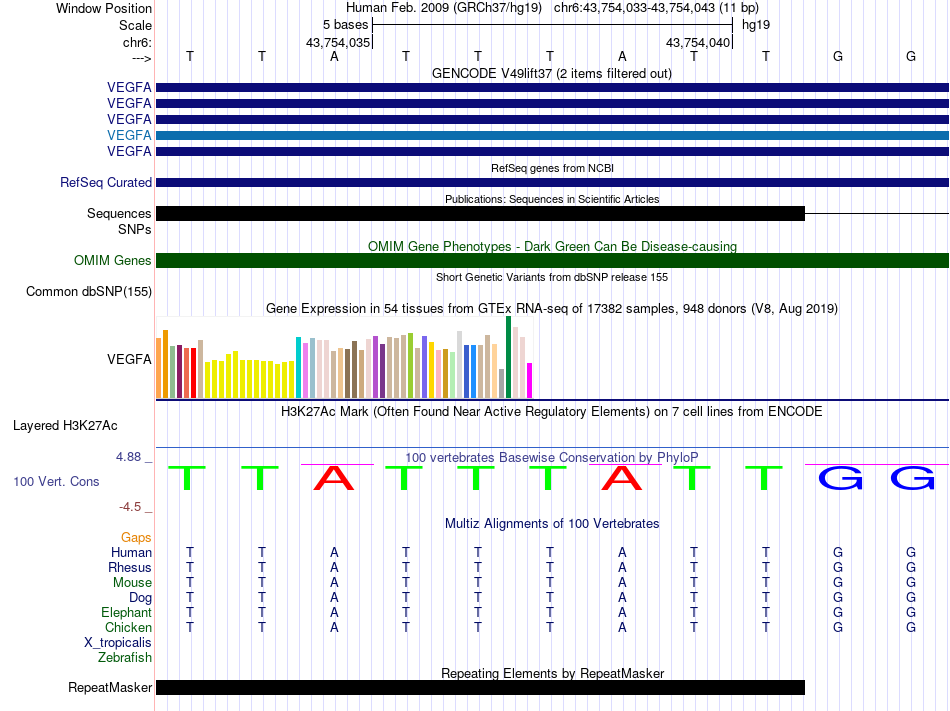The height and width of the screenshot is (711, 950).
Task: Click the Elephant species label
Action: click(126, 612)
